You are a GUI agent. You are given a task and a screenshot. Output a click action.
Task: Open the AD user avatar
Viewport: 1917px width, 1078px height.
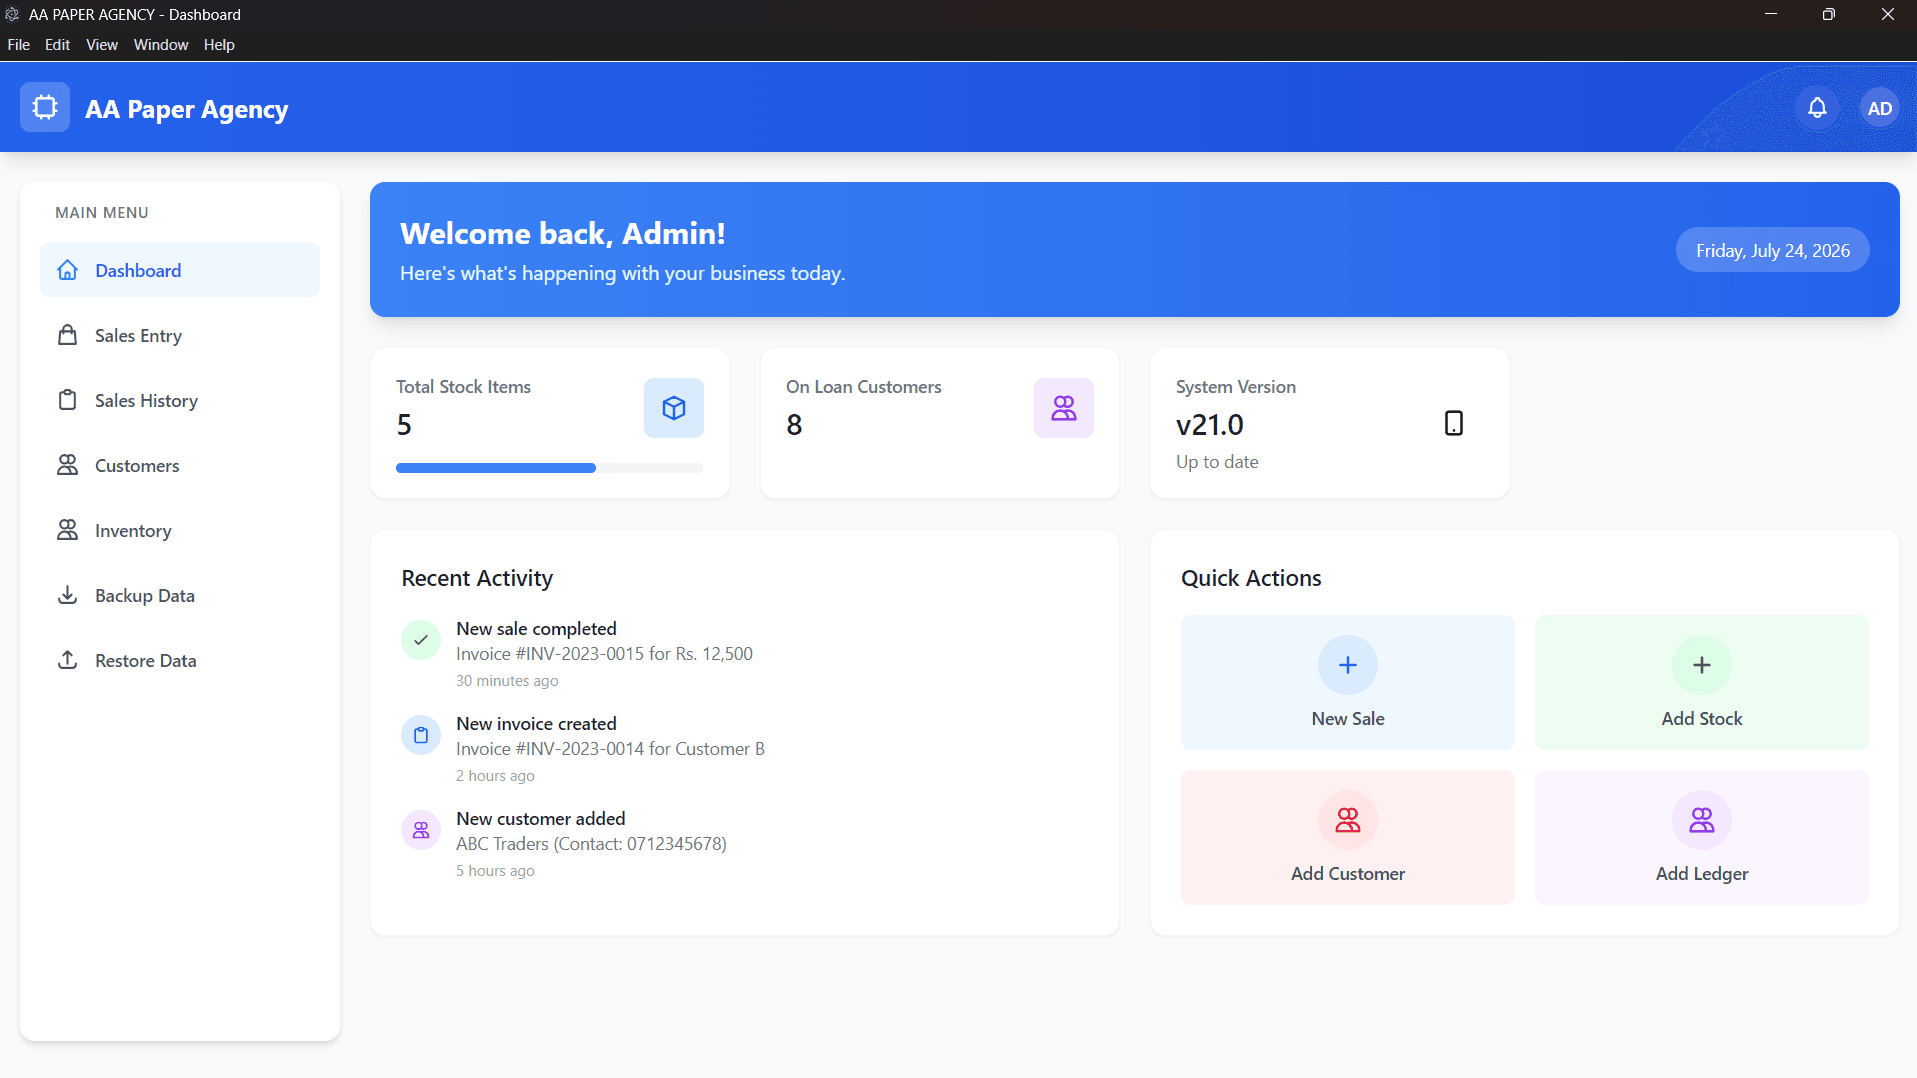1880,108
